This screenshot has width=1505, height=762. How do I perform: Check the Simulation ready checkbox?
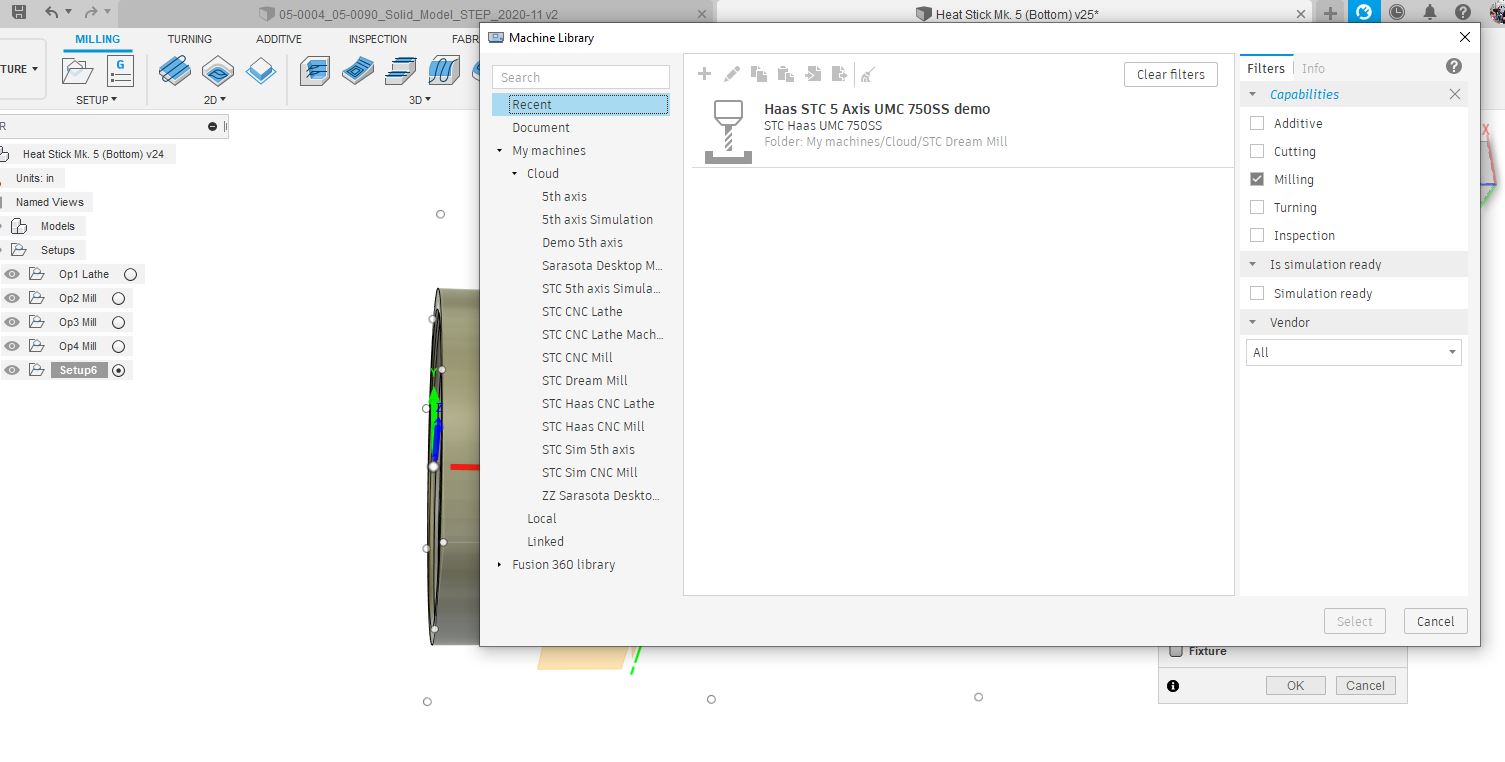point(1257,293)
